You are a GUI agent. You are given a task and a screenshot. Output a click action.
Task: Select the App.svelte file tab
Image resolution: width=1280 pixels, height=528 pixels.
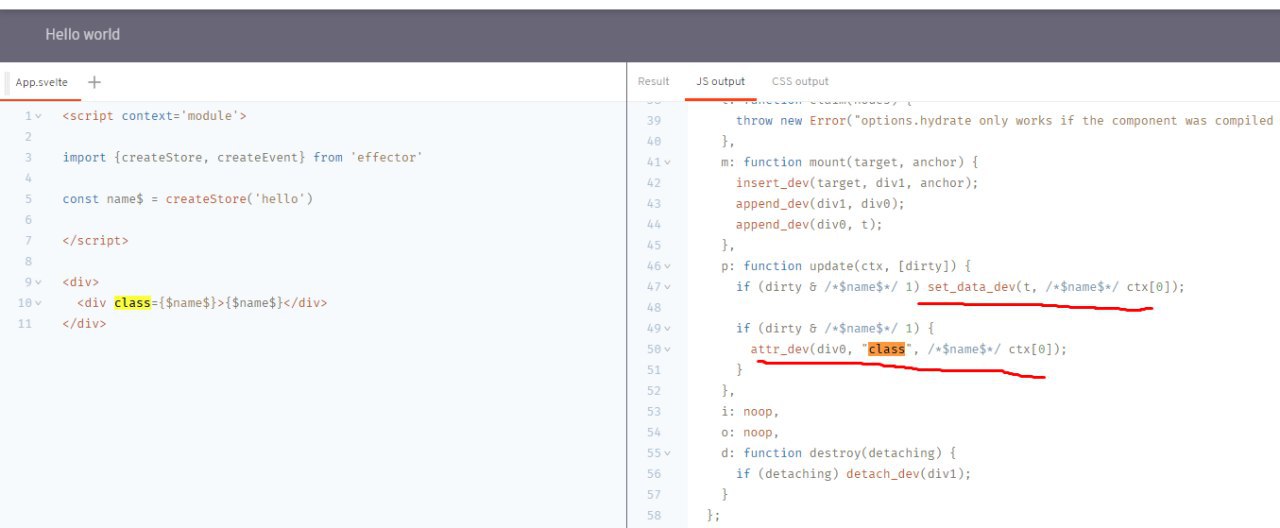pos(41,82)
